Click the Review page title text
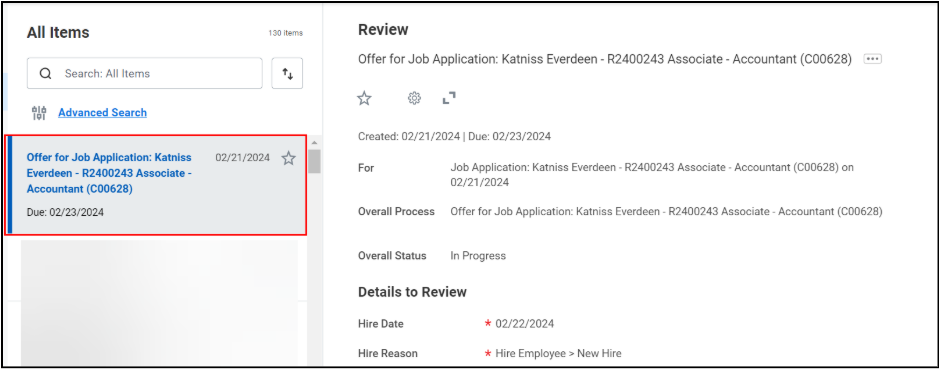 pos(383,29)
